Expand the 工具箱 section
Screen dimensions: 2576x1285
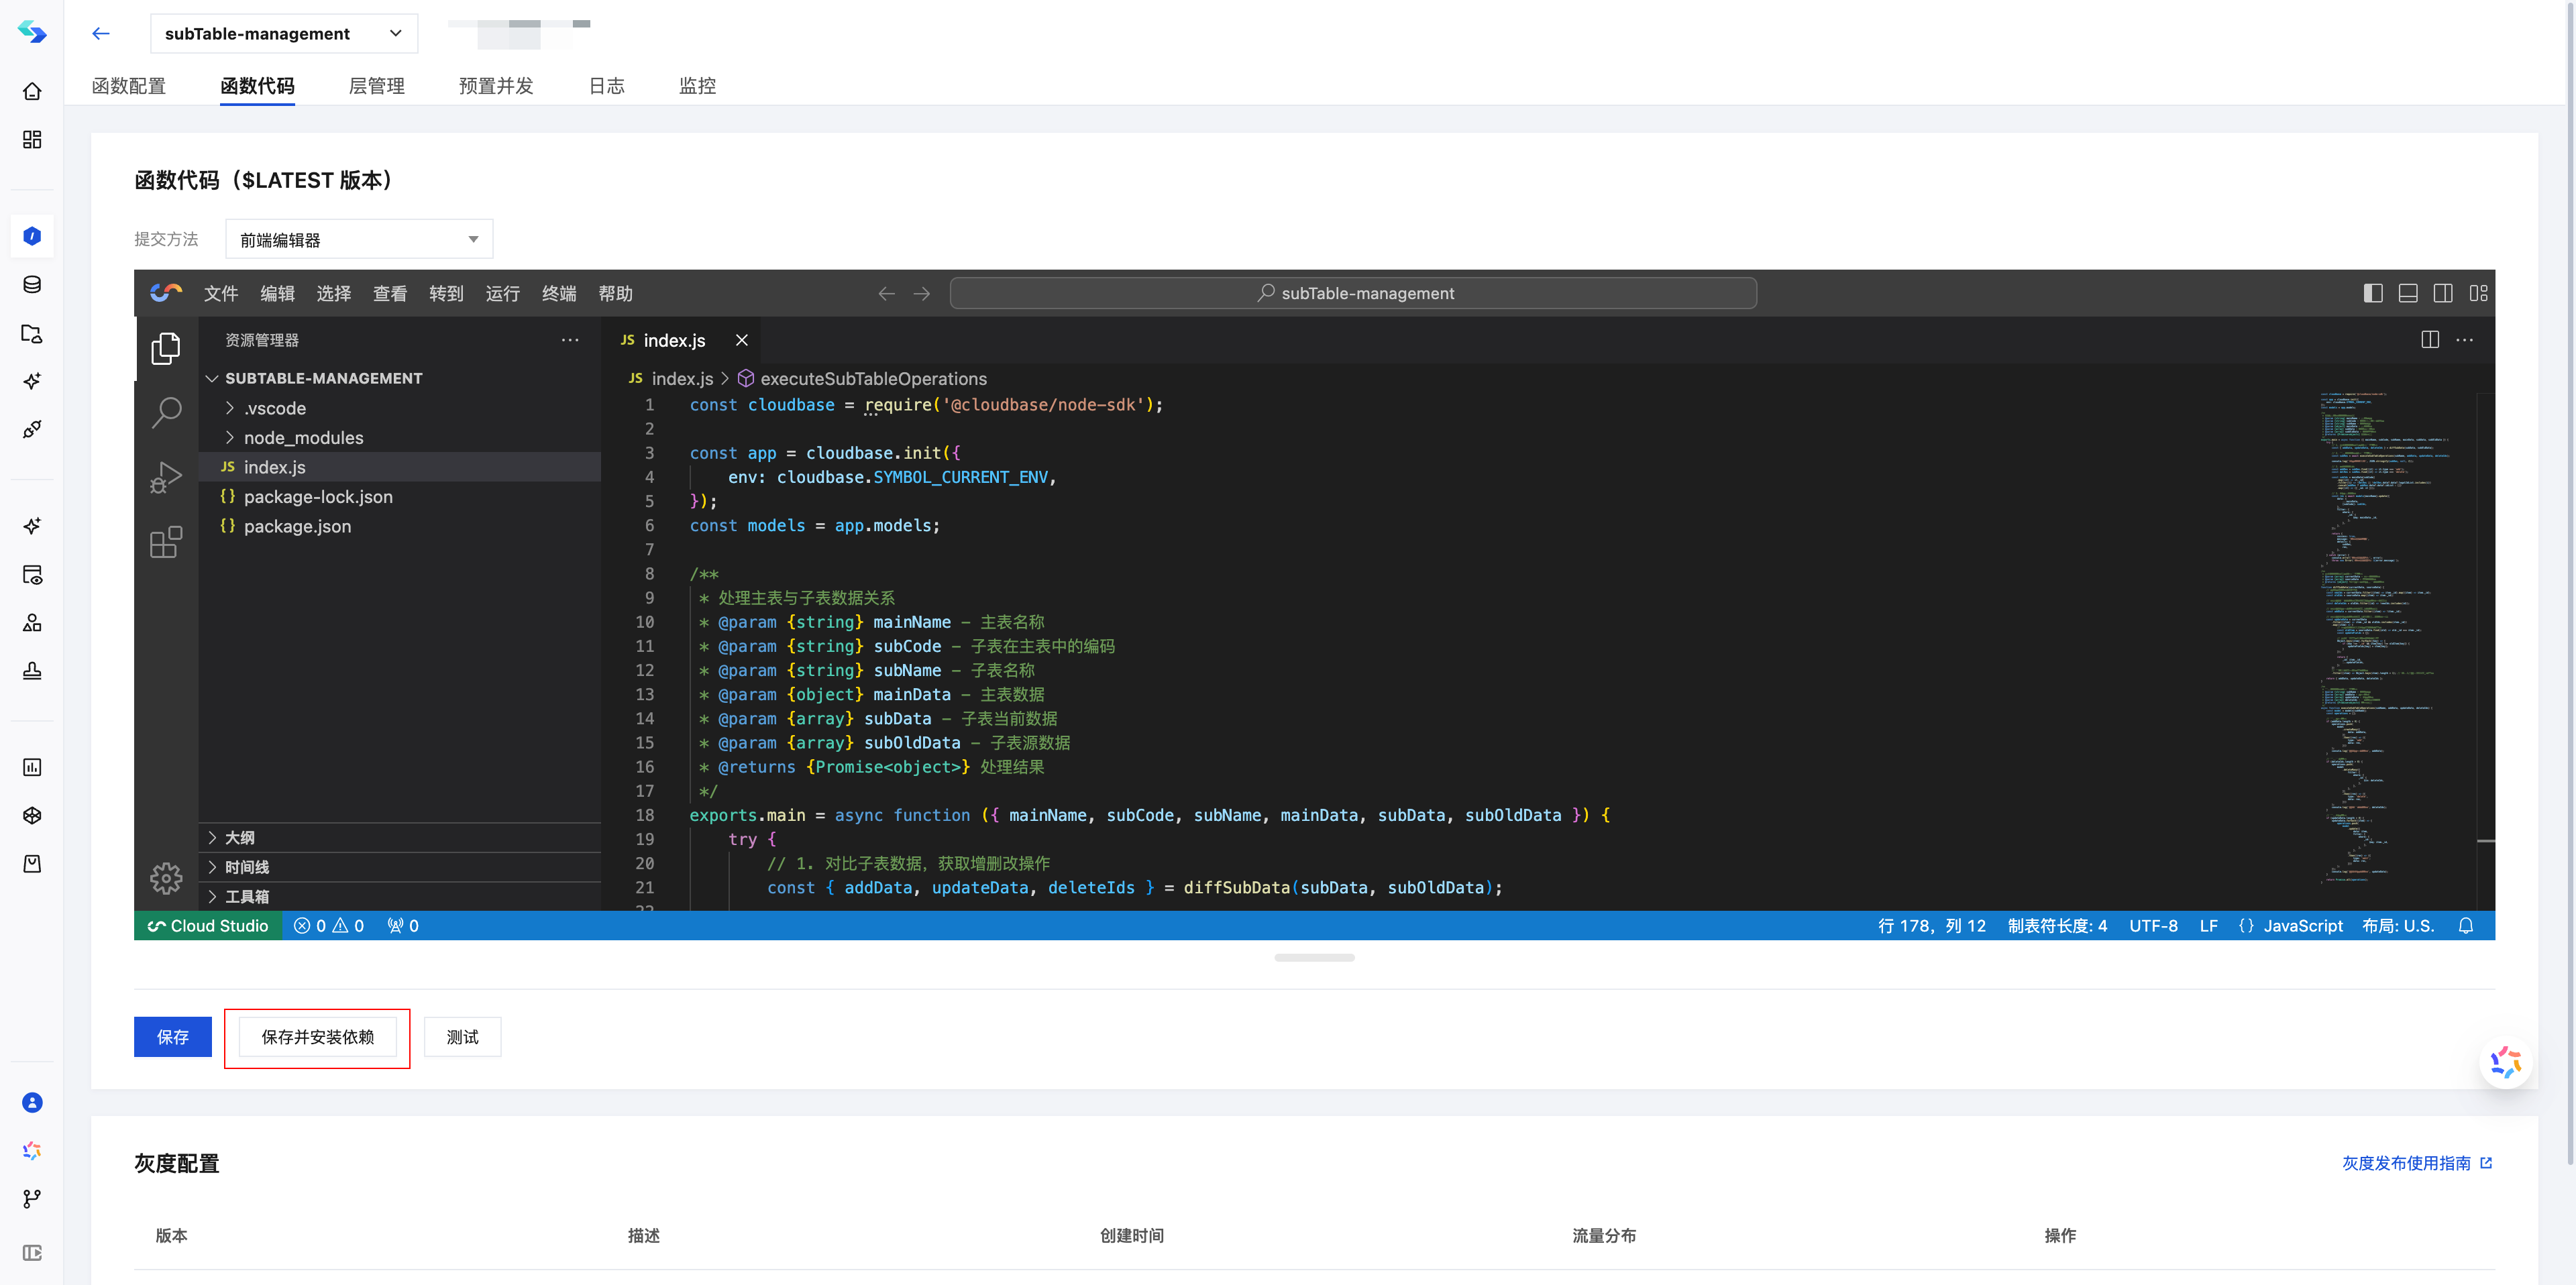point(400,896)
